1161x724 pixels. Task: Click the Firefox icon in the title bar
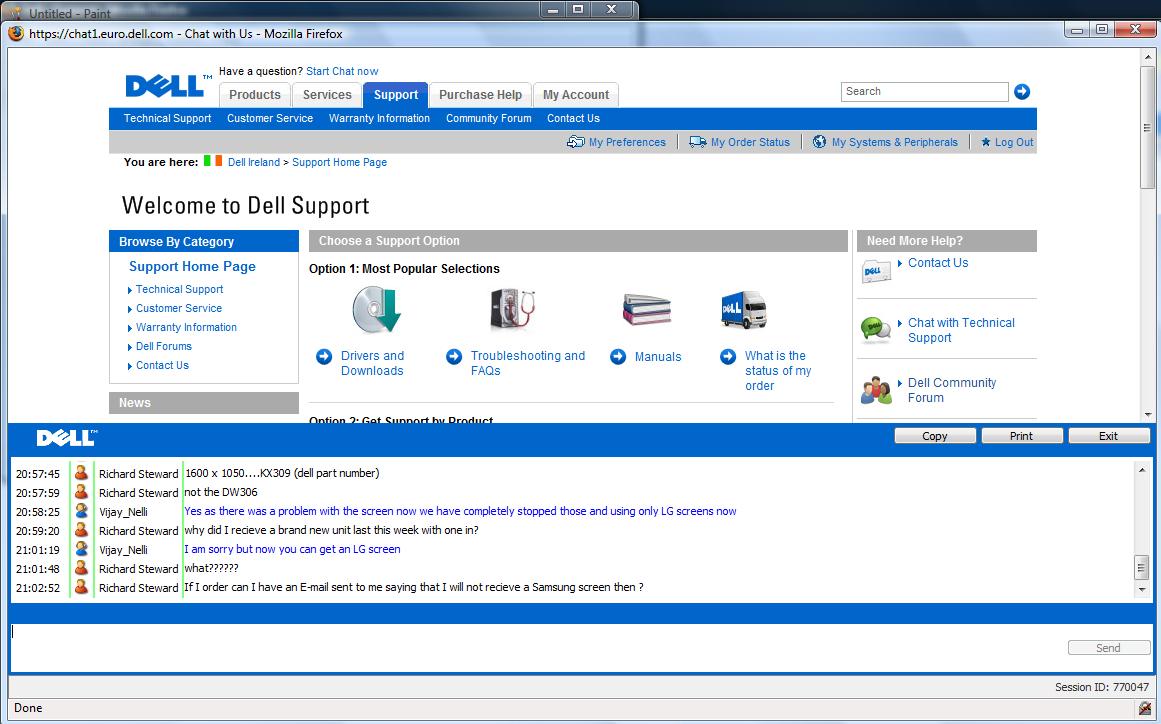click(x=16, y=33)
